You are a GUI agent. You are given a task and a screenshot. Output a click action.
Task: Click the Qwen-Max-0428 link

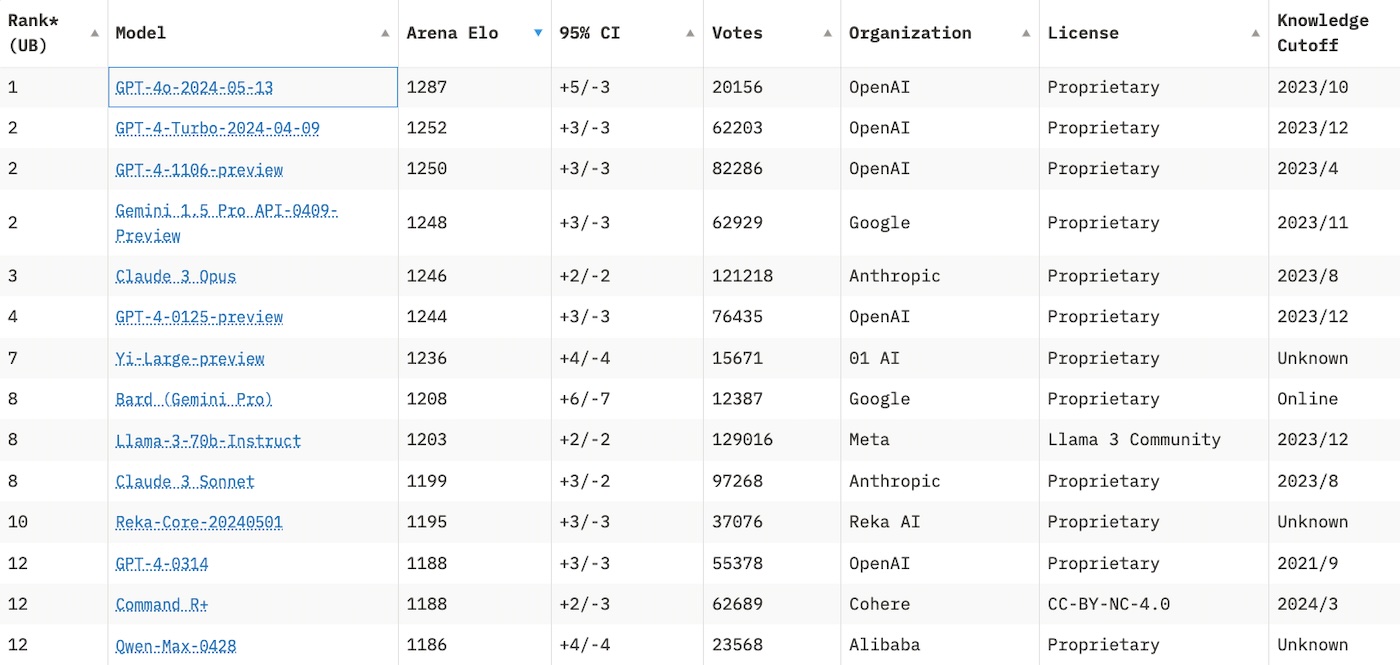(176, 645)
